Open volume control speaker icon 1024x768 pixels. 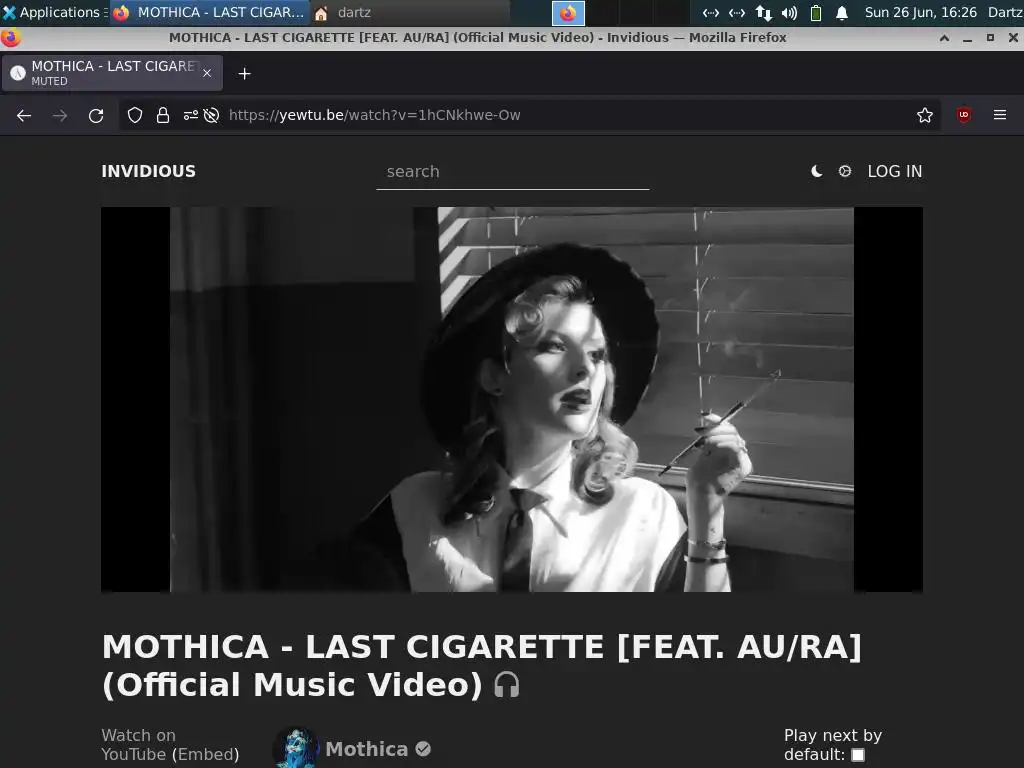pyautogui.click(x=790, y=12)
